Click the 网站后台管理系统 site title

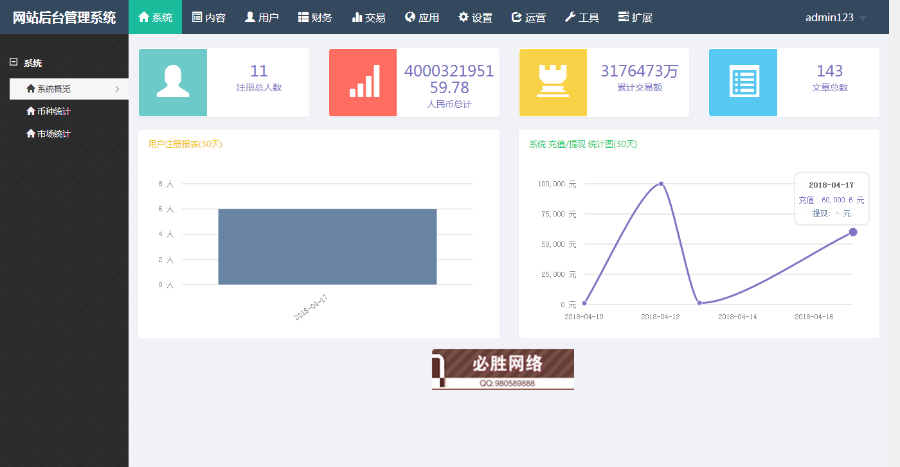coord(64,17)
